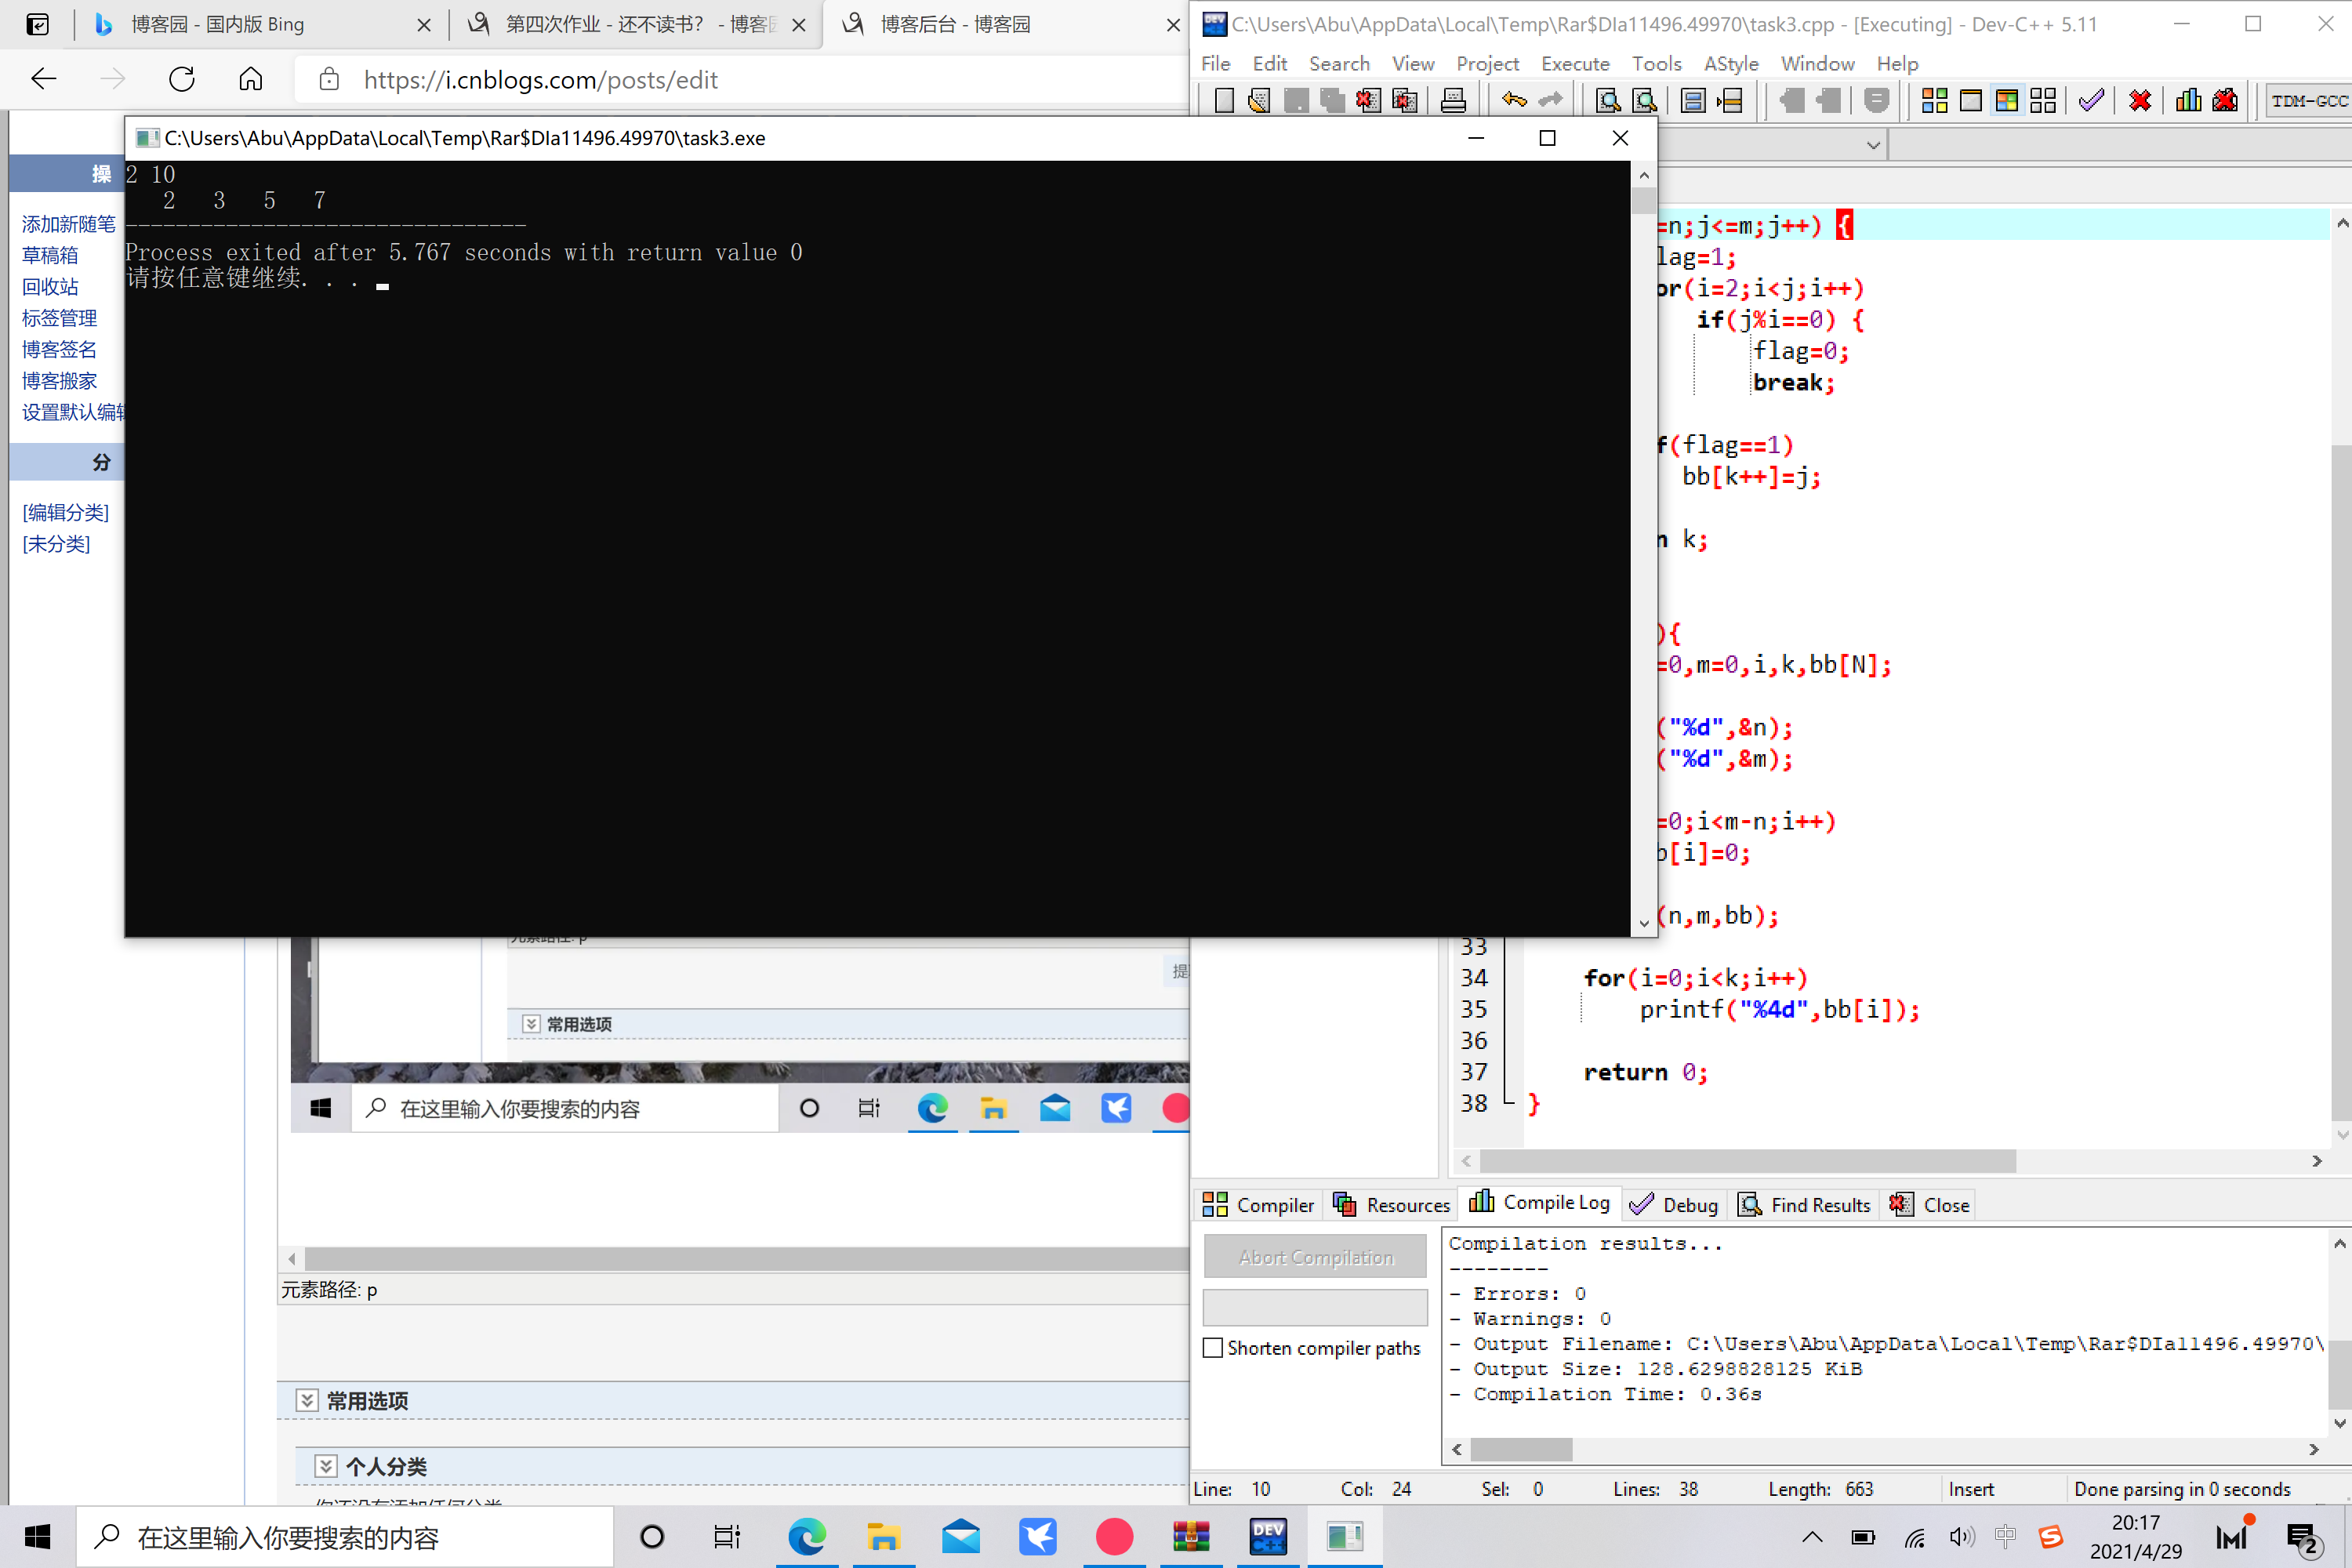This screenshot has height=1568, width=2352.
Task: Toggle Shorten compiler paths checkbox
Action: tap(1213, 1348)
